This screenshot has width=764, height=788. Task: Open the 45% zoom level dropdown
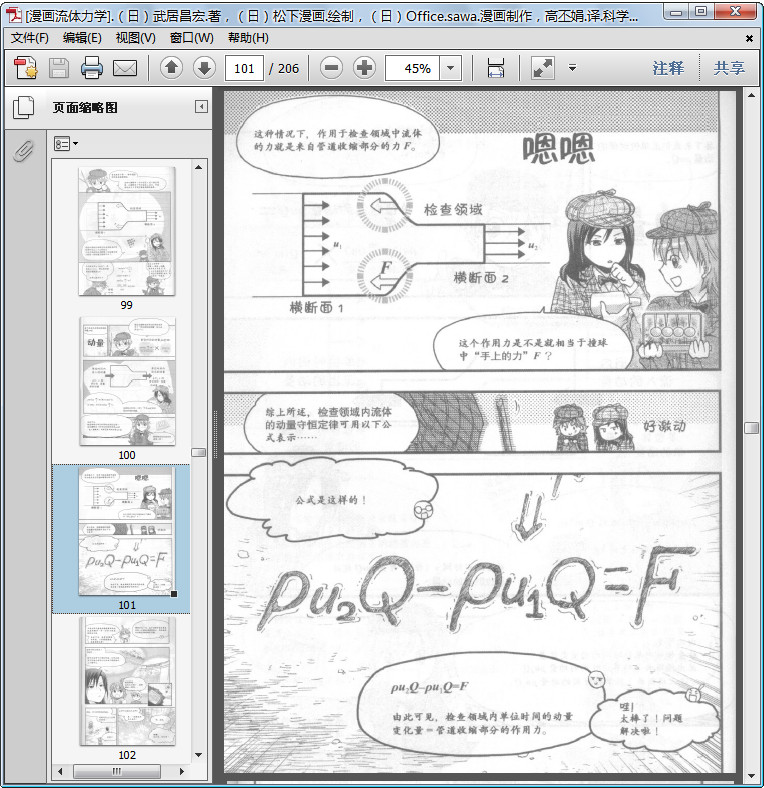(451, 68)
